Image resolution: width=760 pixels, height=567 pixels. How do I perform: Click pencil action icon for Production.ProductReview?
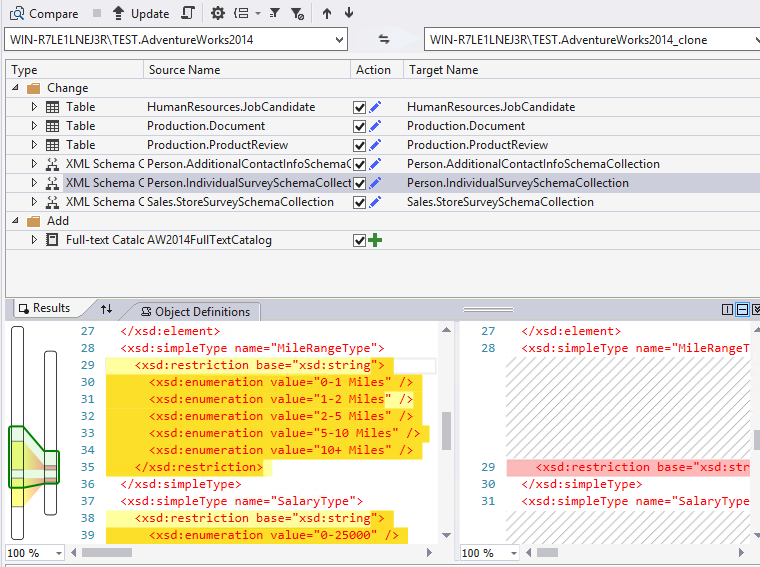(x=375, y=145)
